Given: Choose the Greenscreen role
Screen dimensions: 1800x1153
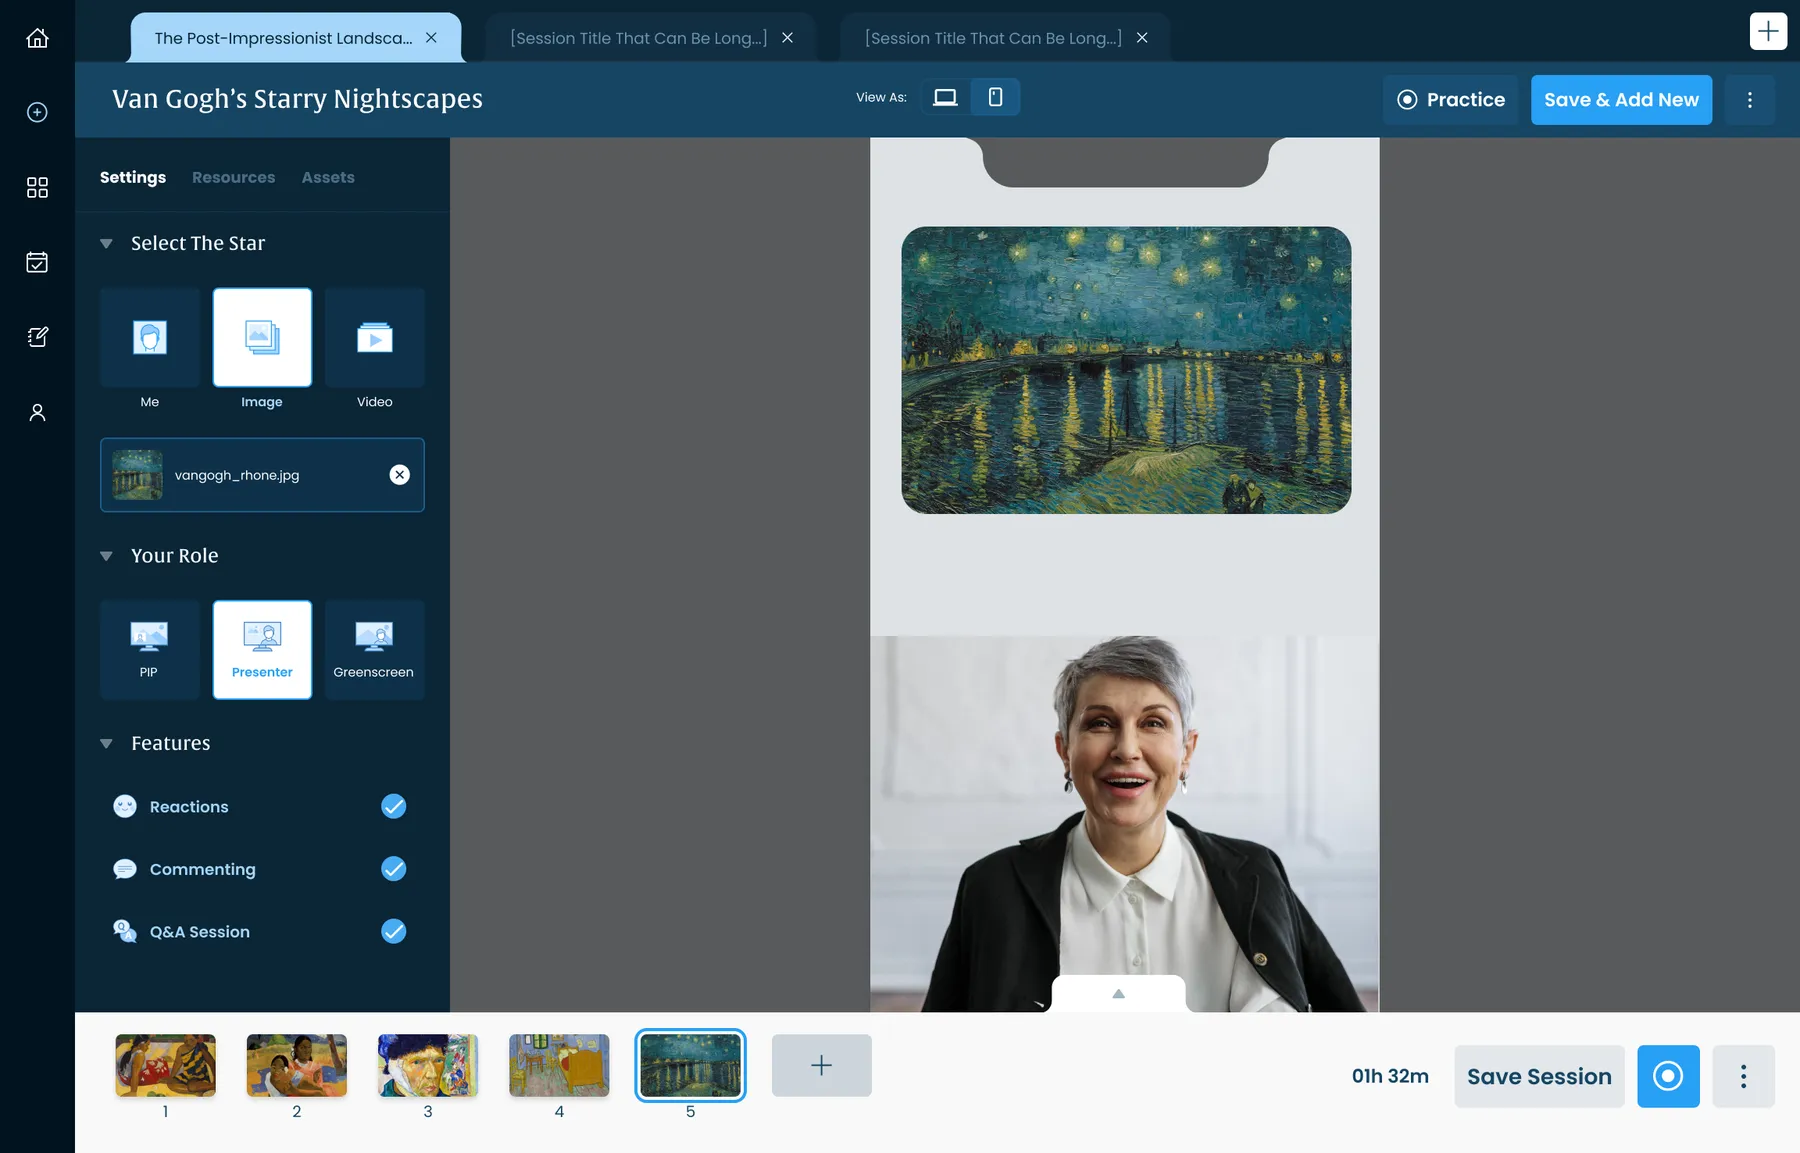Looking at the screenshot, I should coord(375,649).
